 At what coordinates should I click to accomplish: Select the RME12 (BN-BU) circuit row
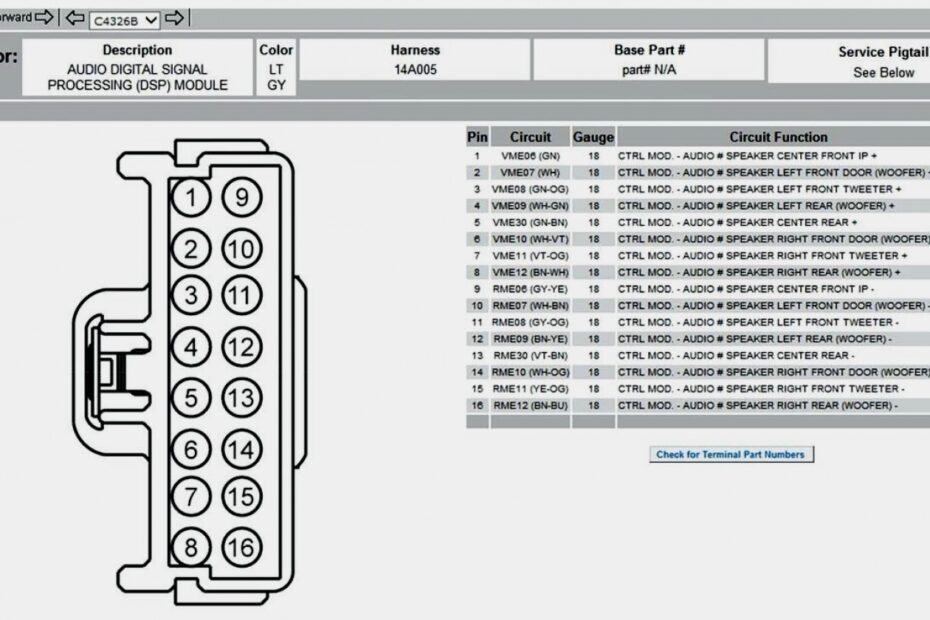[530, 405]
